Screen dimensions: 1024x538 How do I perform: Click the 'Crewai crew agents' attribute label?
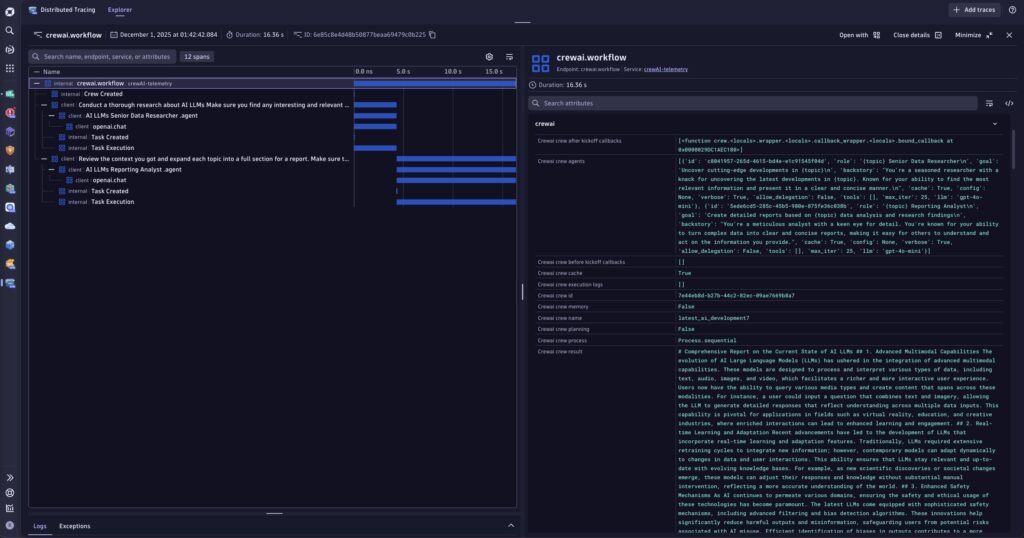pos(560,161)
